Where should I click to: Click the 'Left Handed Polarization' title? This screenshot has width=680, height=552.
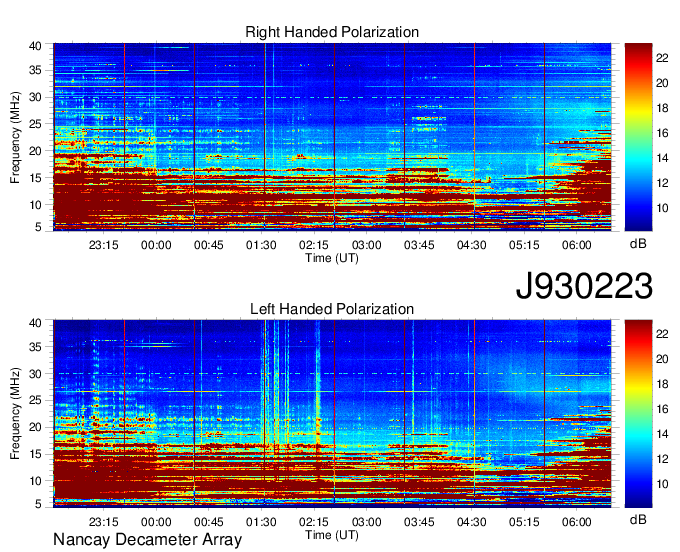pyautogui.click(x=332, y=309)
